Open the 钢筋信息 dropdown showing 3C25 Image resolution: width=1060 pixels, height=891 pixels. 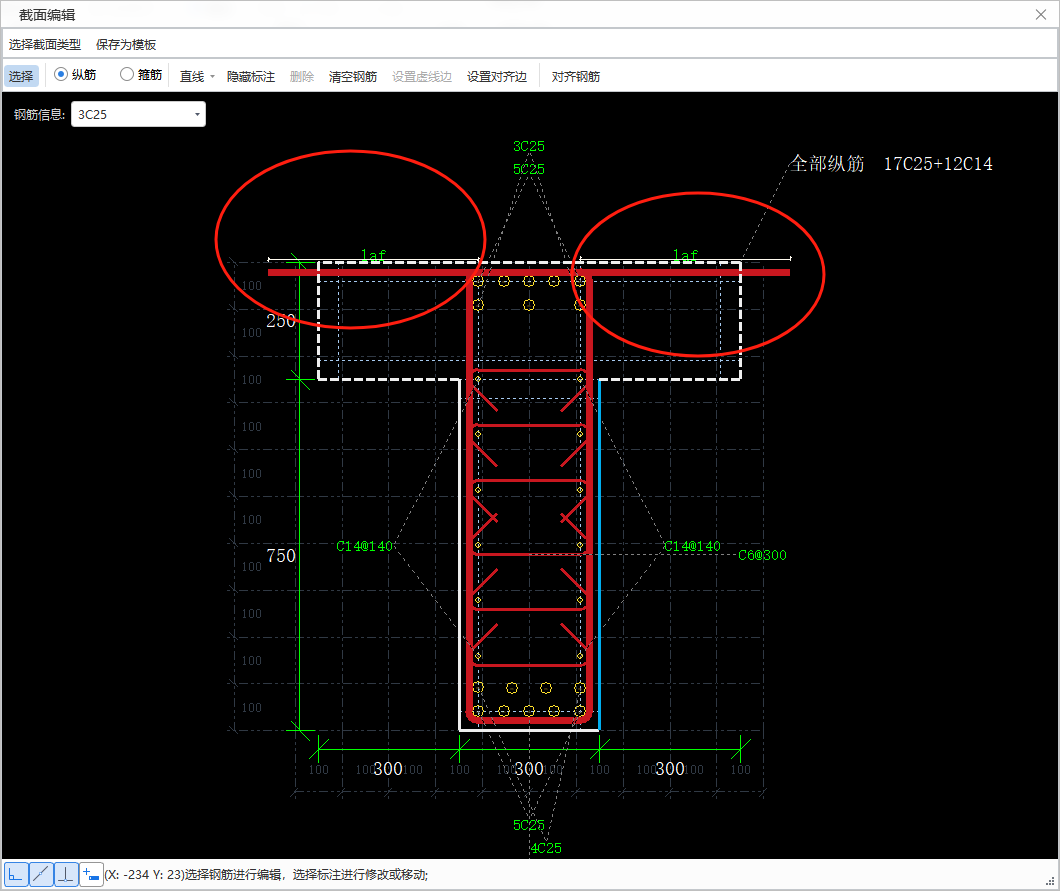(138, 114)
